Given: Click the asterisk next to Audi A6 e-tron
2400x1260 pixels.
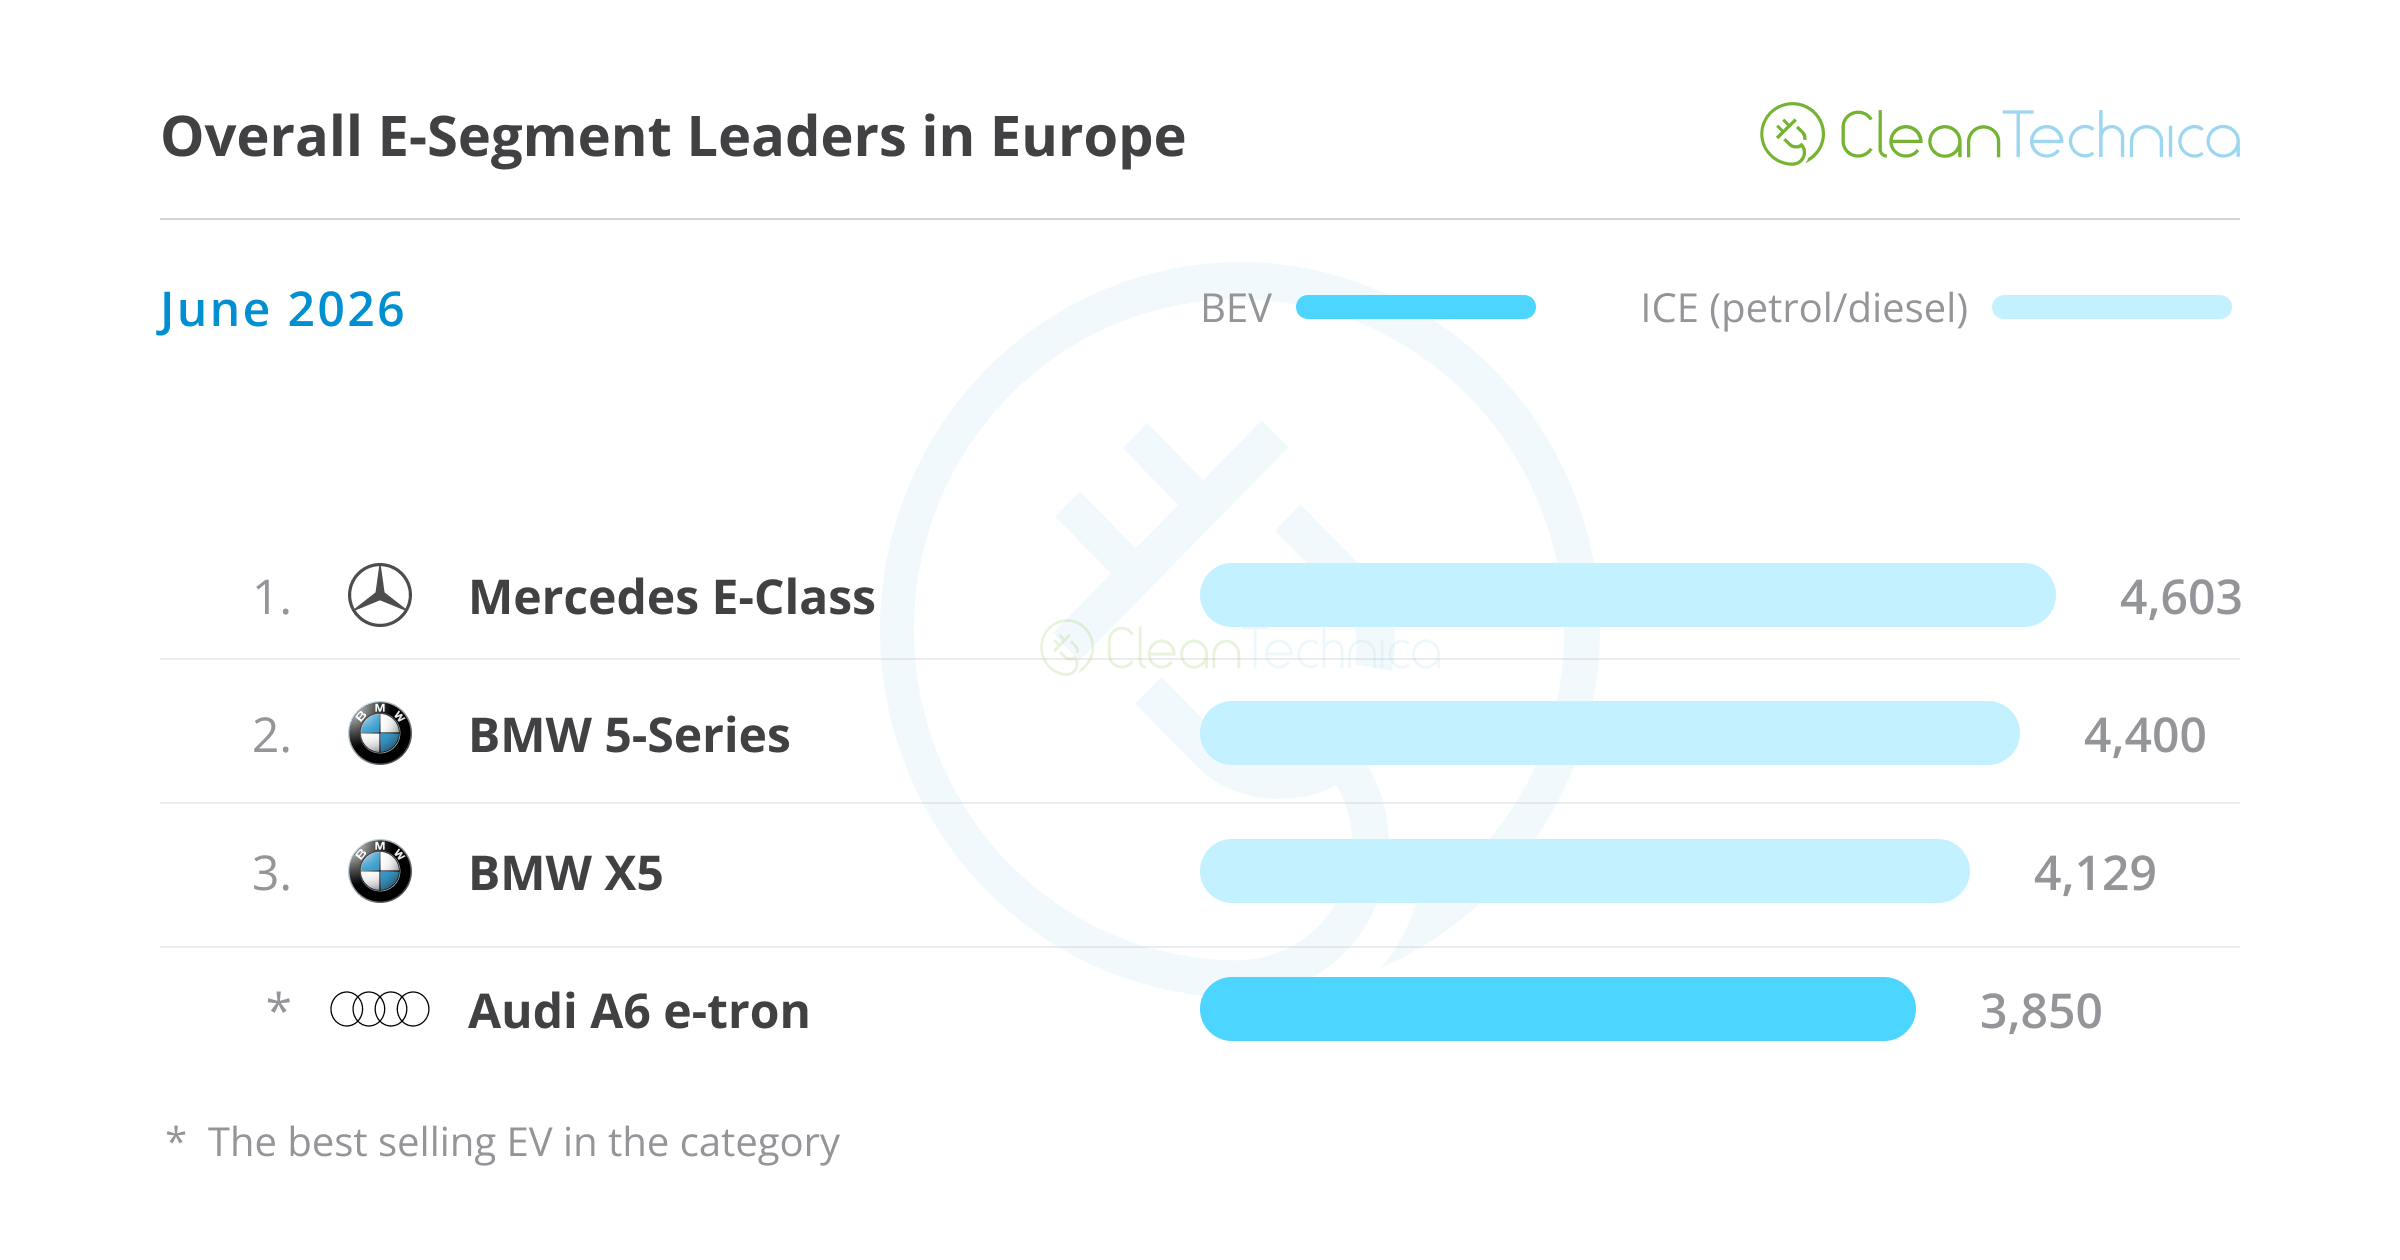Looking at the screenshot, I should tap(279, 1004).
